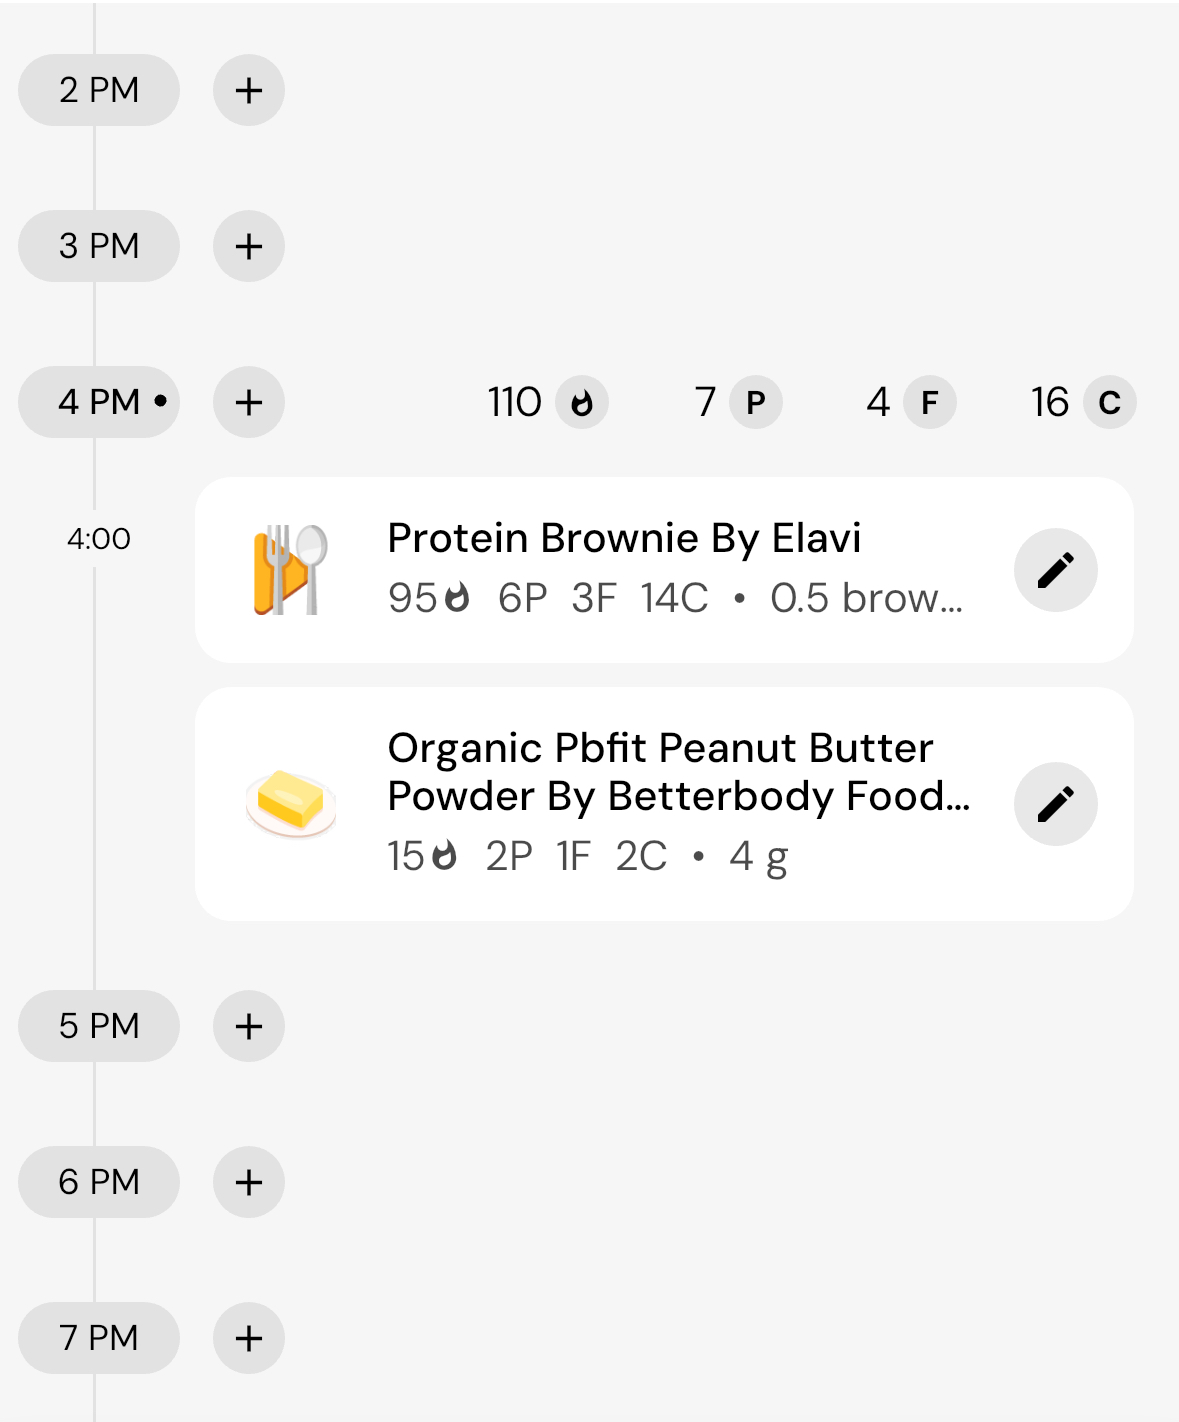Click the fat F badge
The image size is (1179, 1422).
tap(930, 402)
